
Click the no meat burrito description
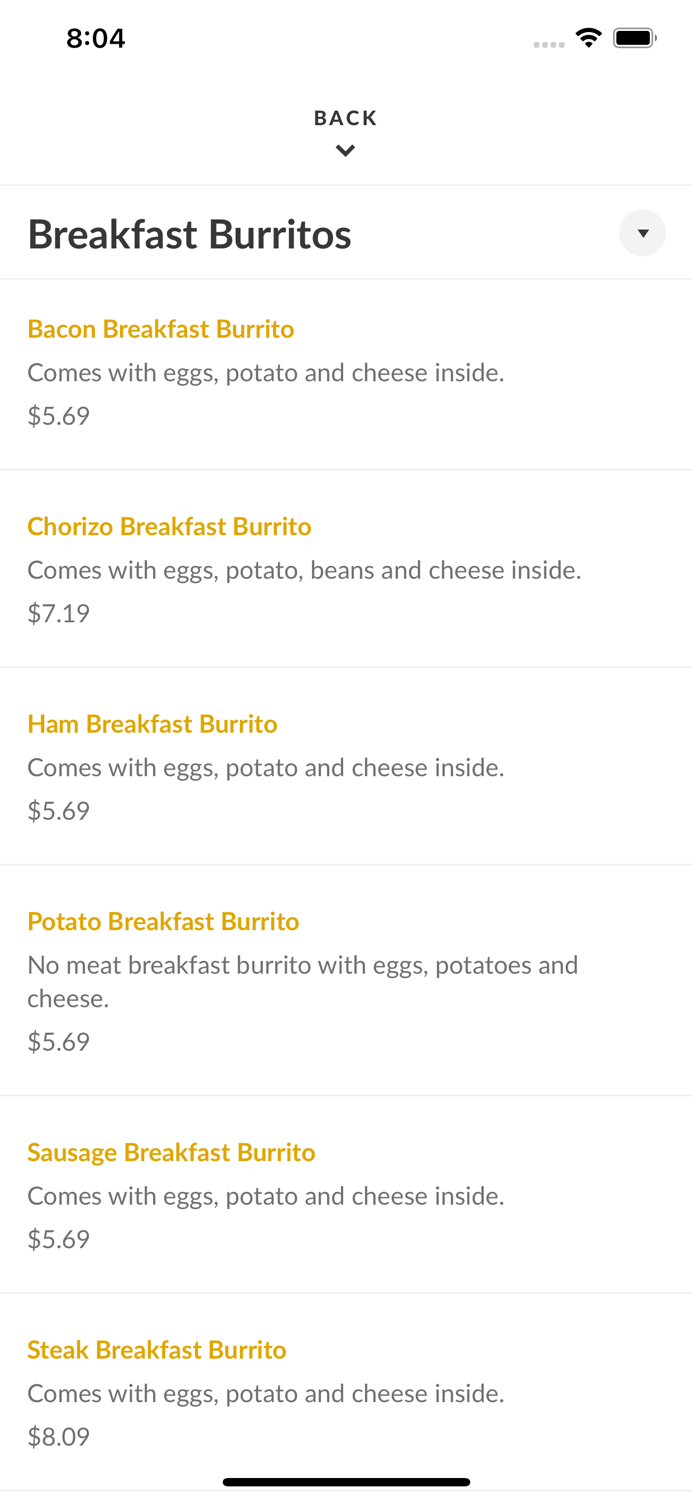[x=302, y=981]
